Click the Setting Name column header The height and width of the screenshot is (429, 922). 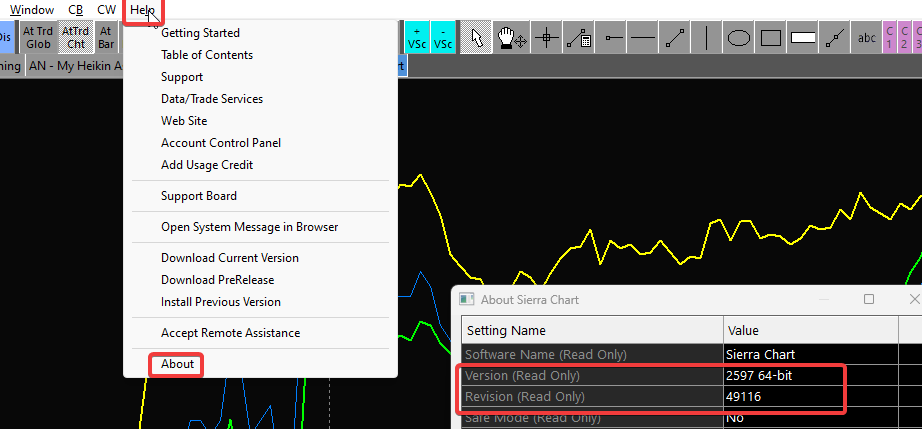point(592,330)
